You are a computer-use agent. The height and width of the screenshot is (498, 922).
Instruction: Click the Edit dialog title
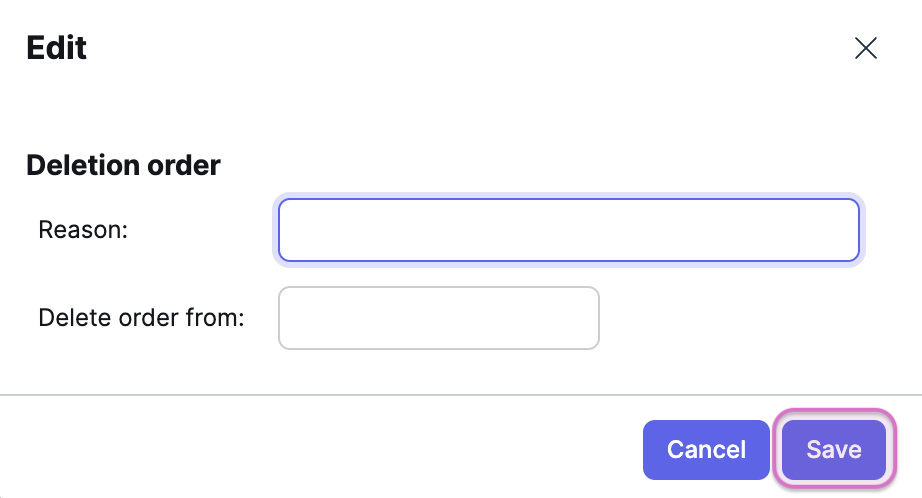[x=56, y=48]
